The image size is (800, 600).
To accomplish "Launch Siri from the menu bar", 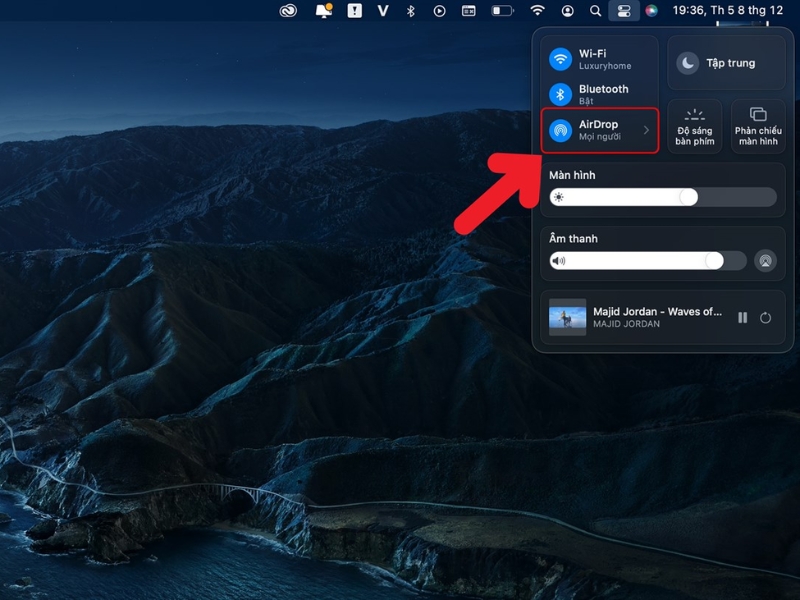I will point(652,11).
